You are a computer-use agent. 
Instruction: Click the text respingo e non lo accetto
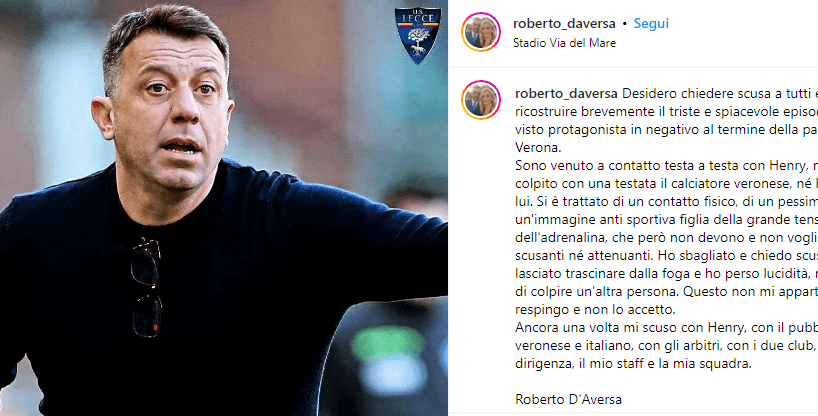click(595, 310)
